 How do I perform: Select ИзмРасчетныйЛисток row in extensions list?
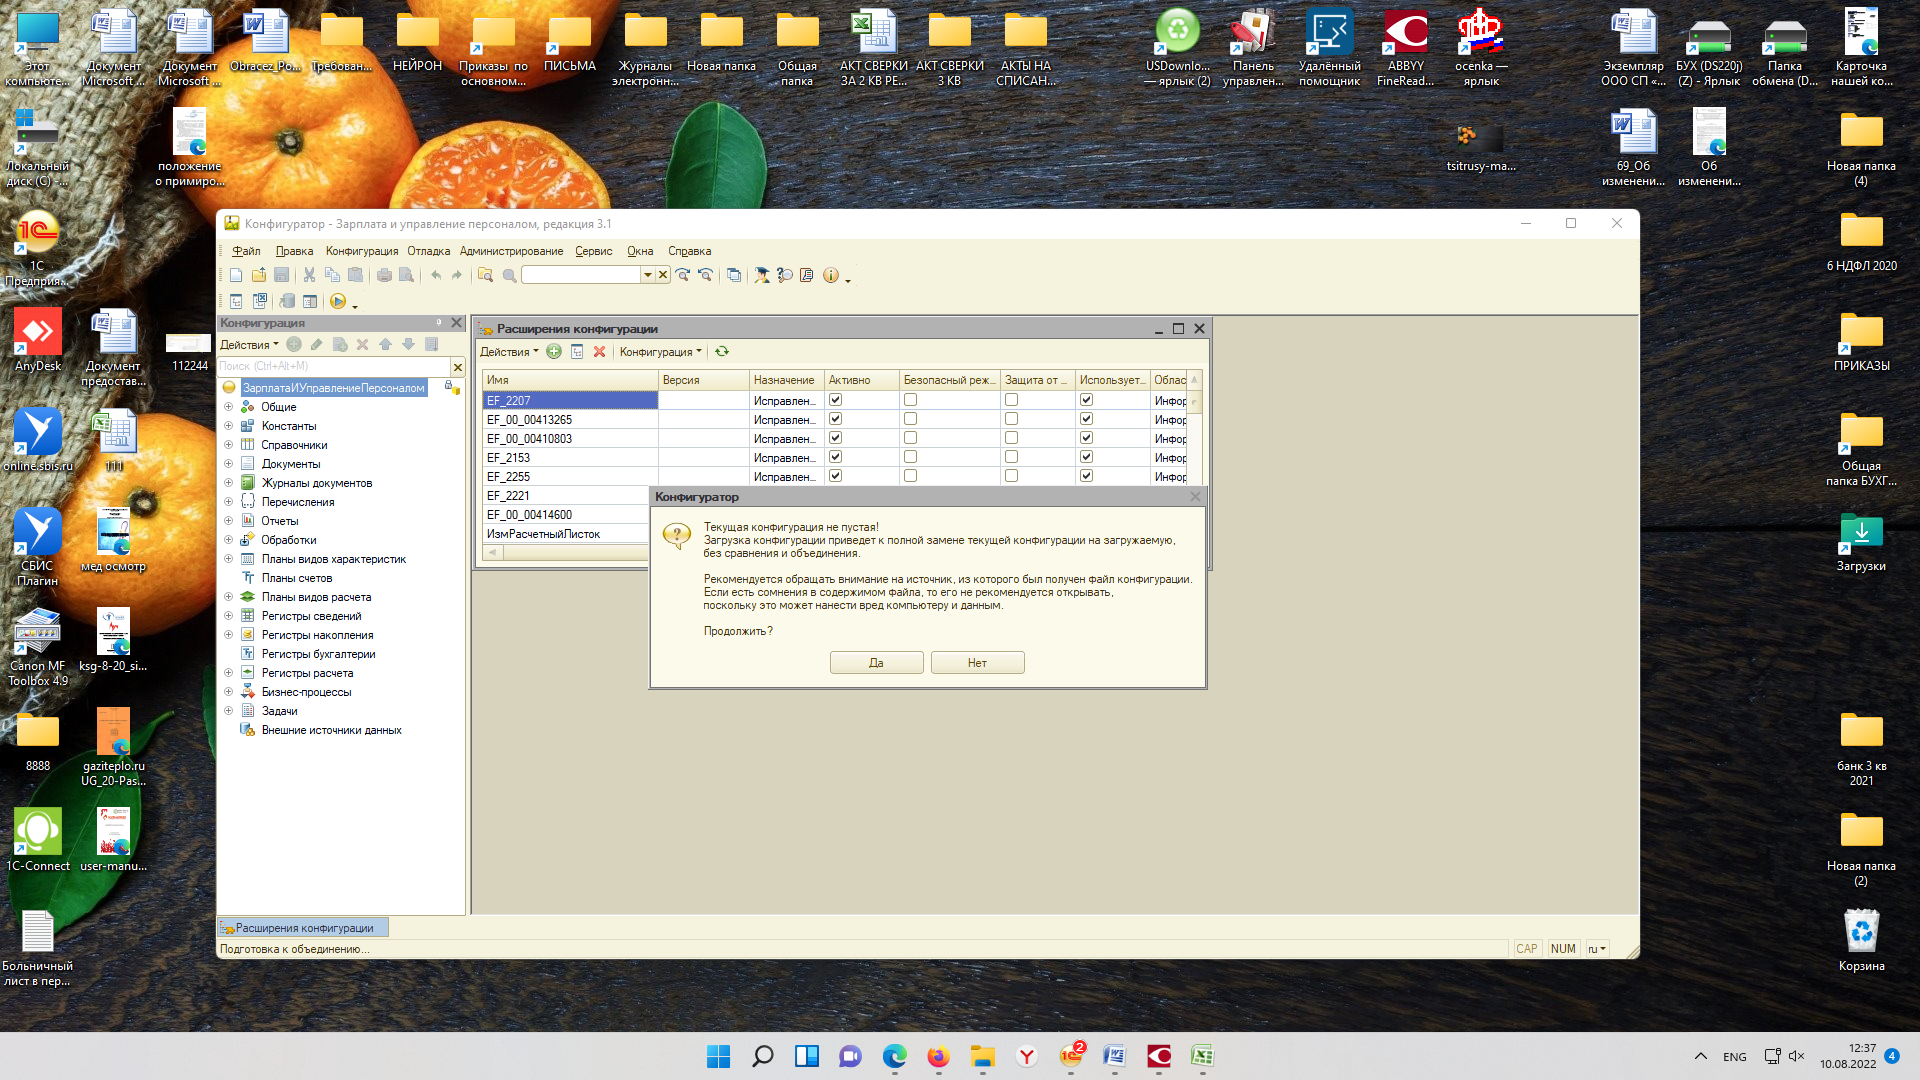(566, 534)
